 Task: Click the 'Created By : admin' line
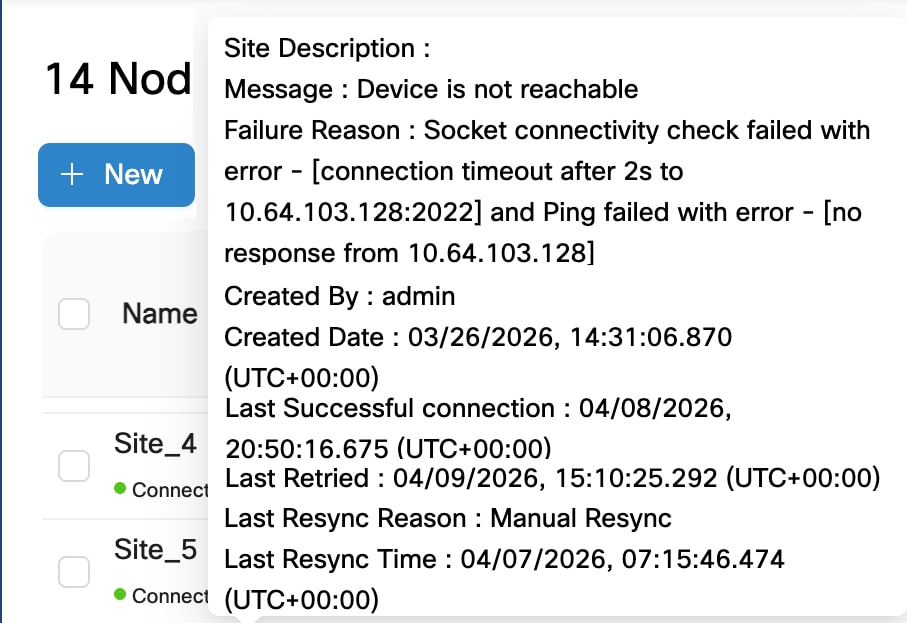pos(339,296)
